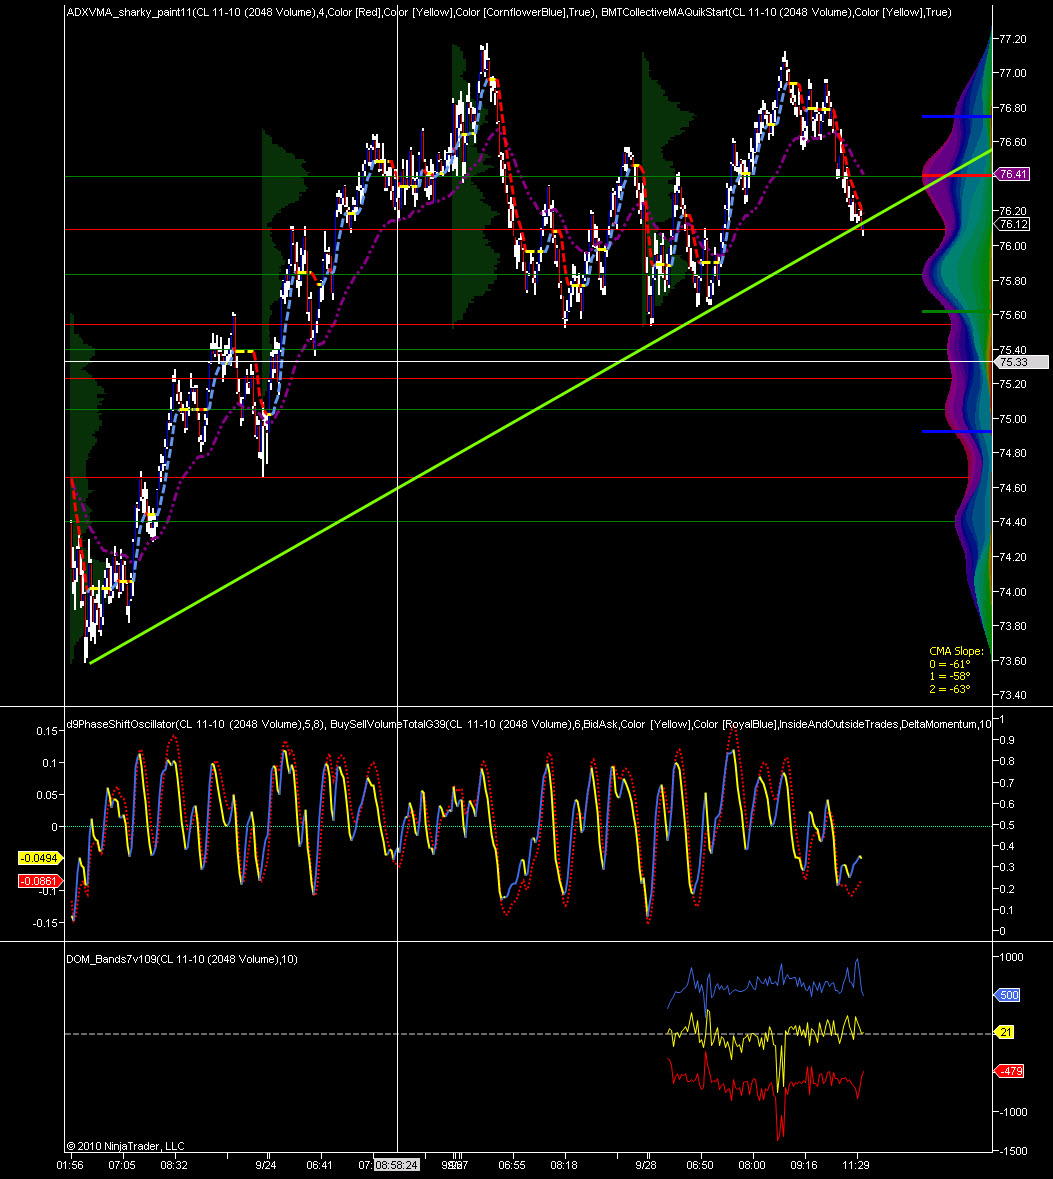Click the 0.15 oscillator left axis label
The width and height of the screenshot is (1053, 1179).
tap(47, 731)
